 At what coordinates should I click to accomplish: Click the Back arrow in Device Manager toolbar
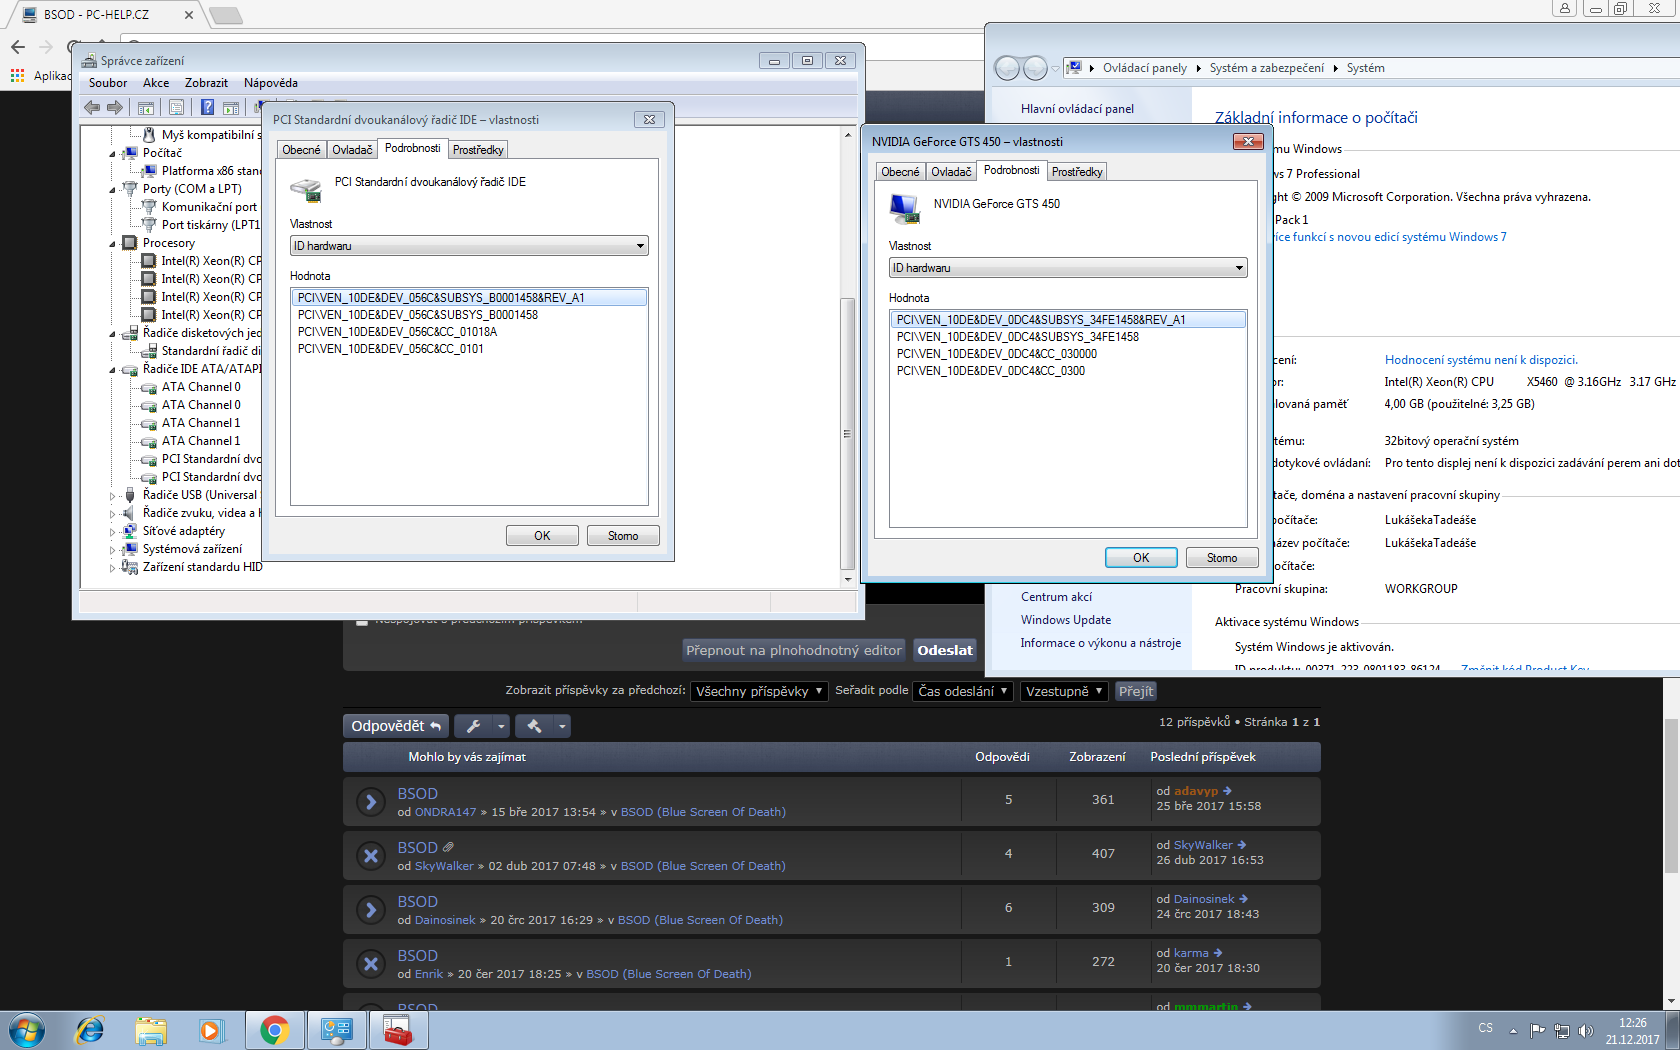(92, 107)
